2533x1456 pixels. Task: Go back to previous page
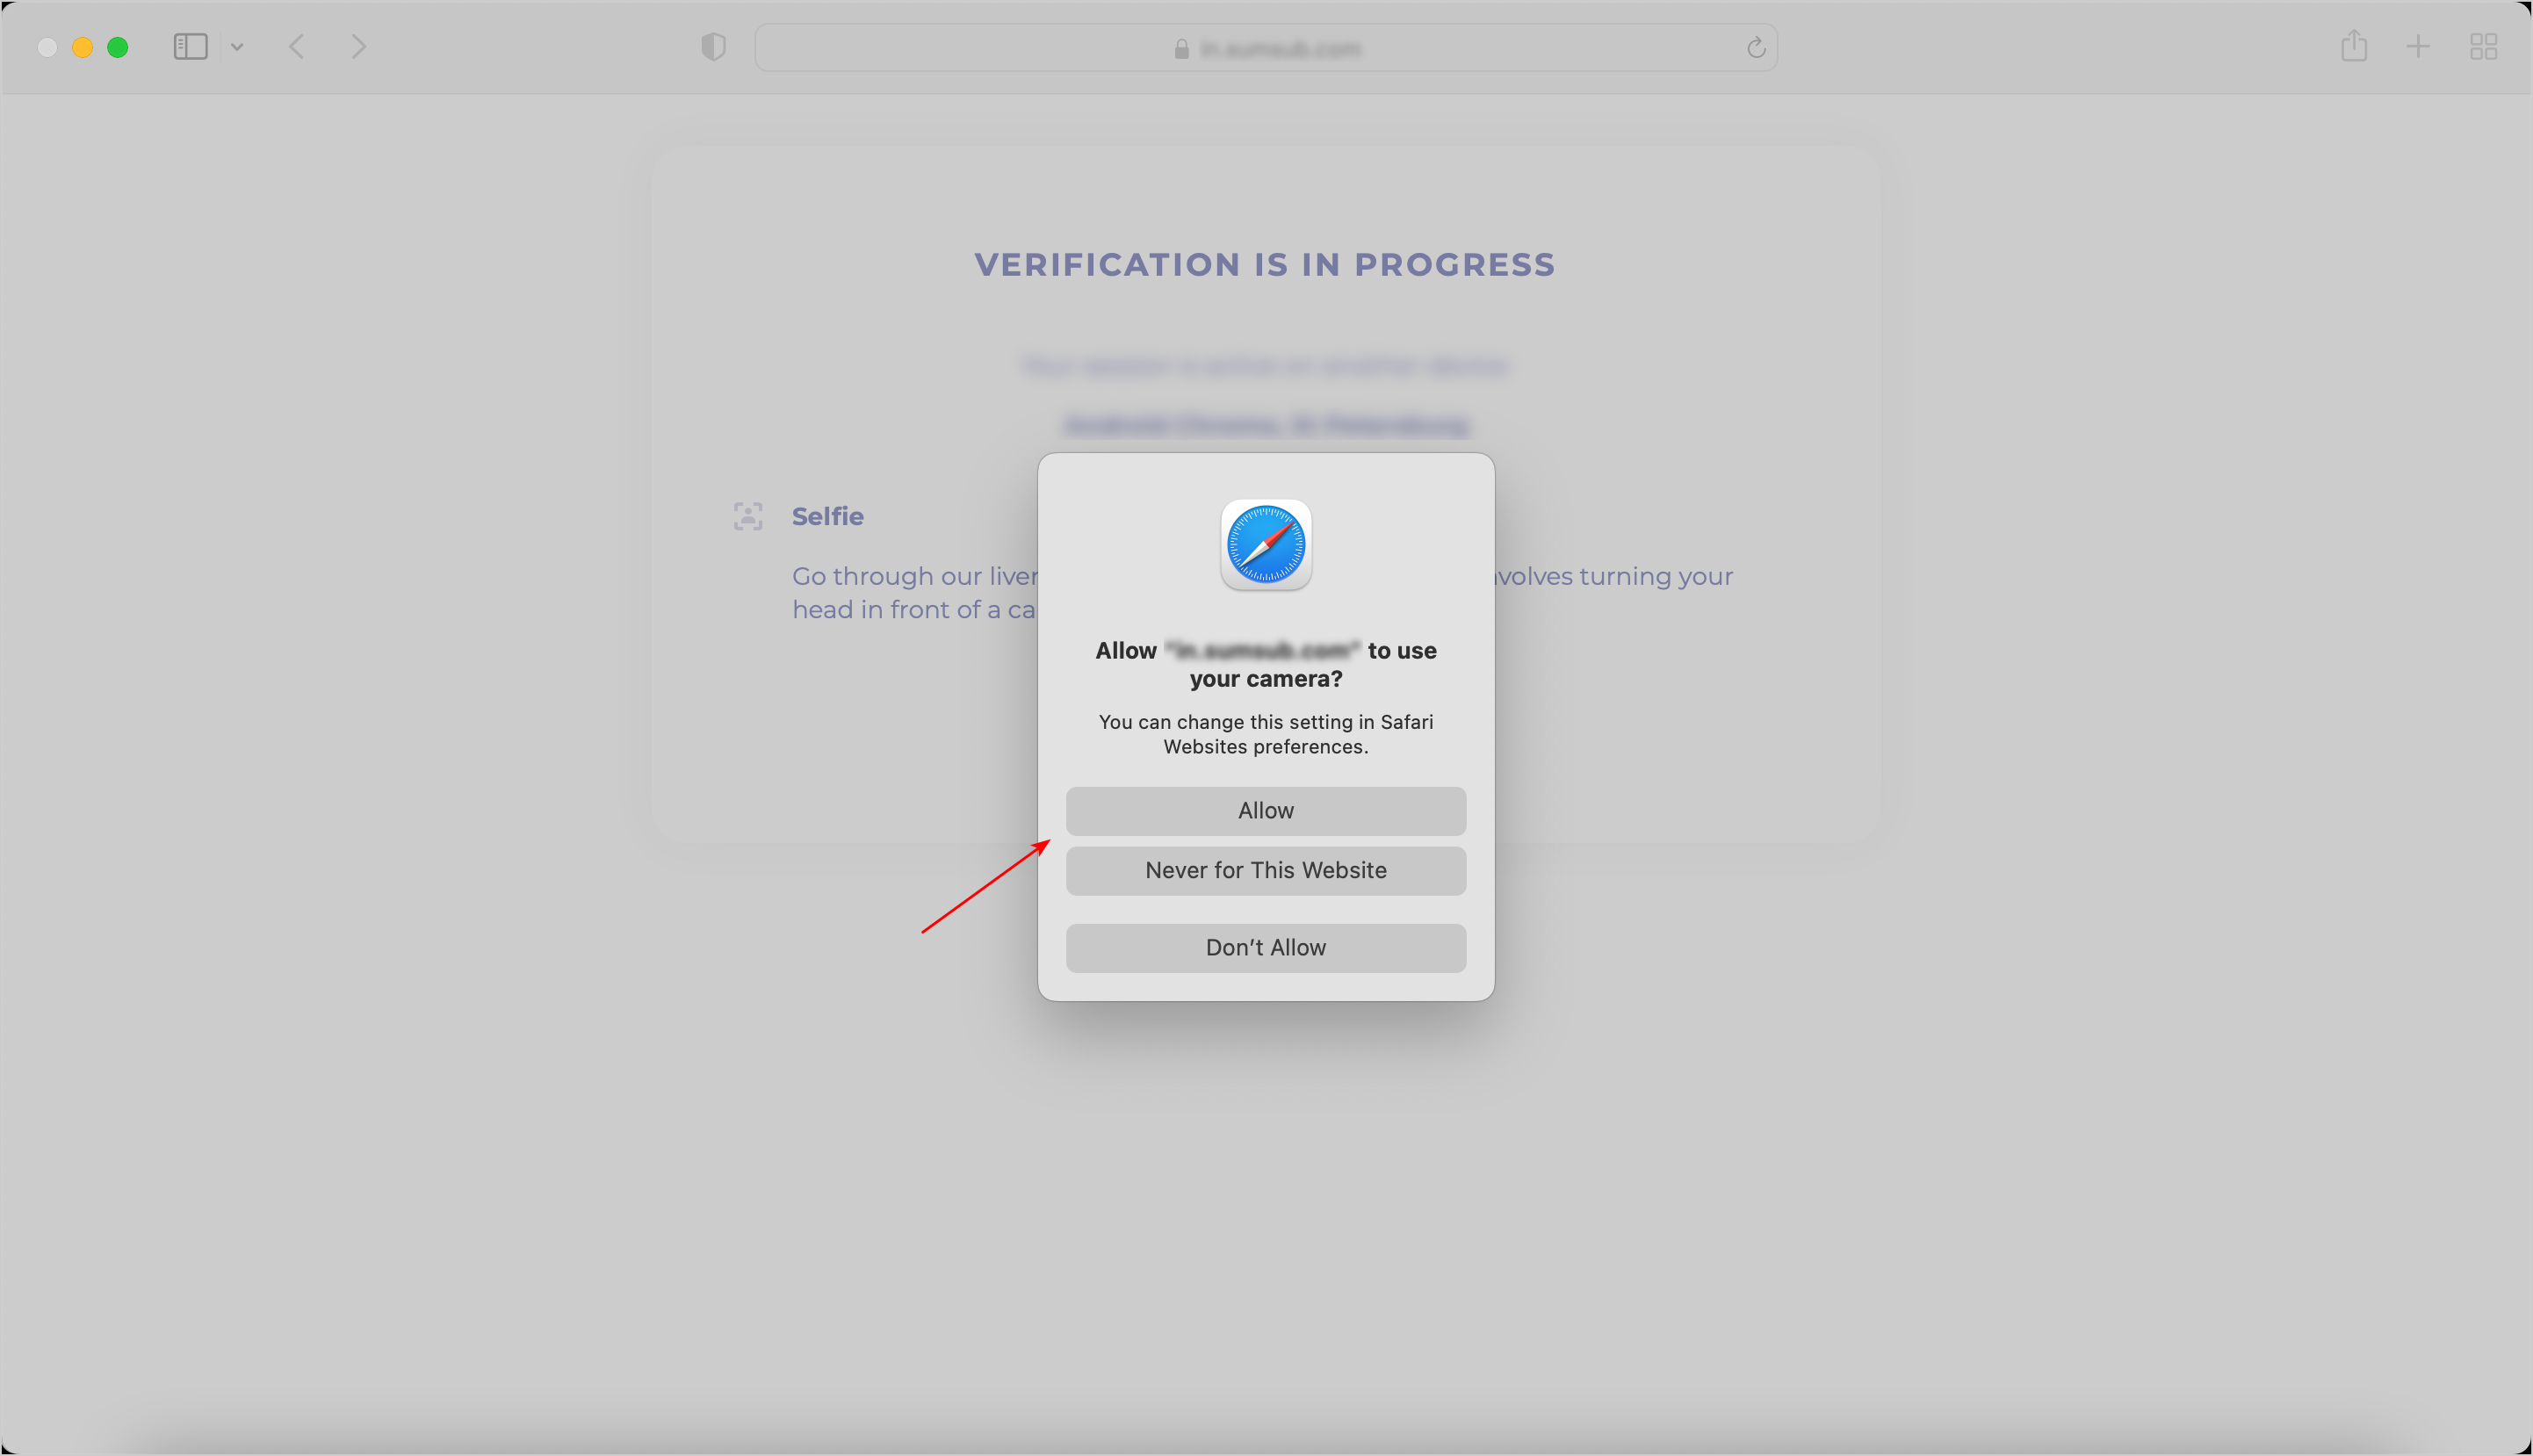297,47
